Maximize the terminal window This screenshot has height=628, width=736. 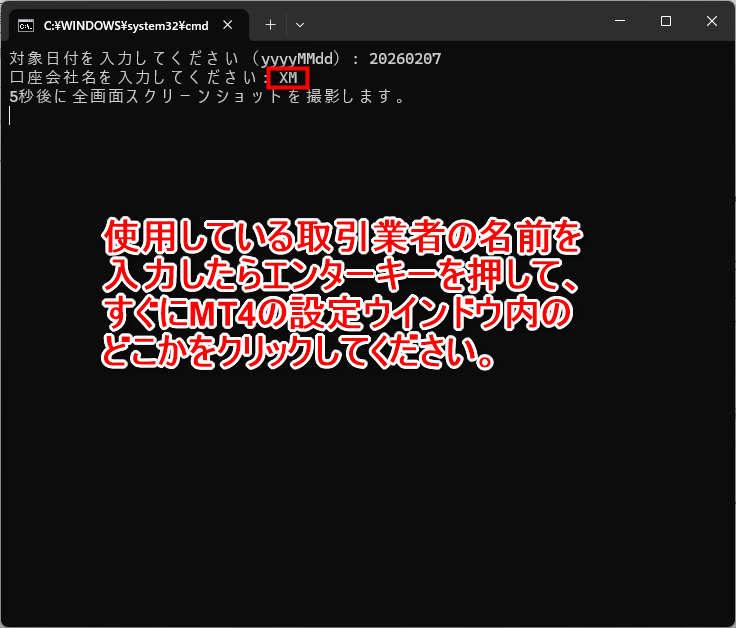click(665, 21)
